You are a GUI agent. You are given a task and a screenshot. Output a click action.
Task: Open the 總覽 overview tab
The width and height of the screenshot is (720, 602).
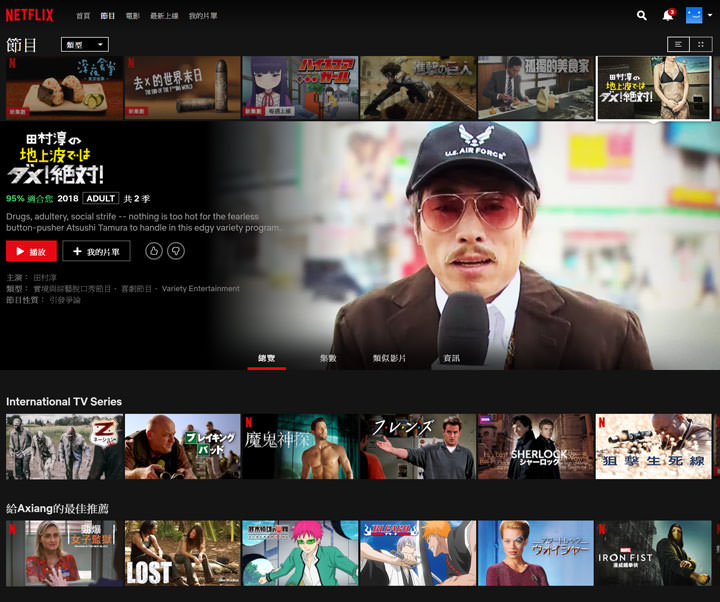tap(266, 358)
